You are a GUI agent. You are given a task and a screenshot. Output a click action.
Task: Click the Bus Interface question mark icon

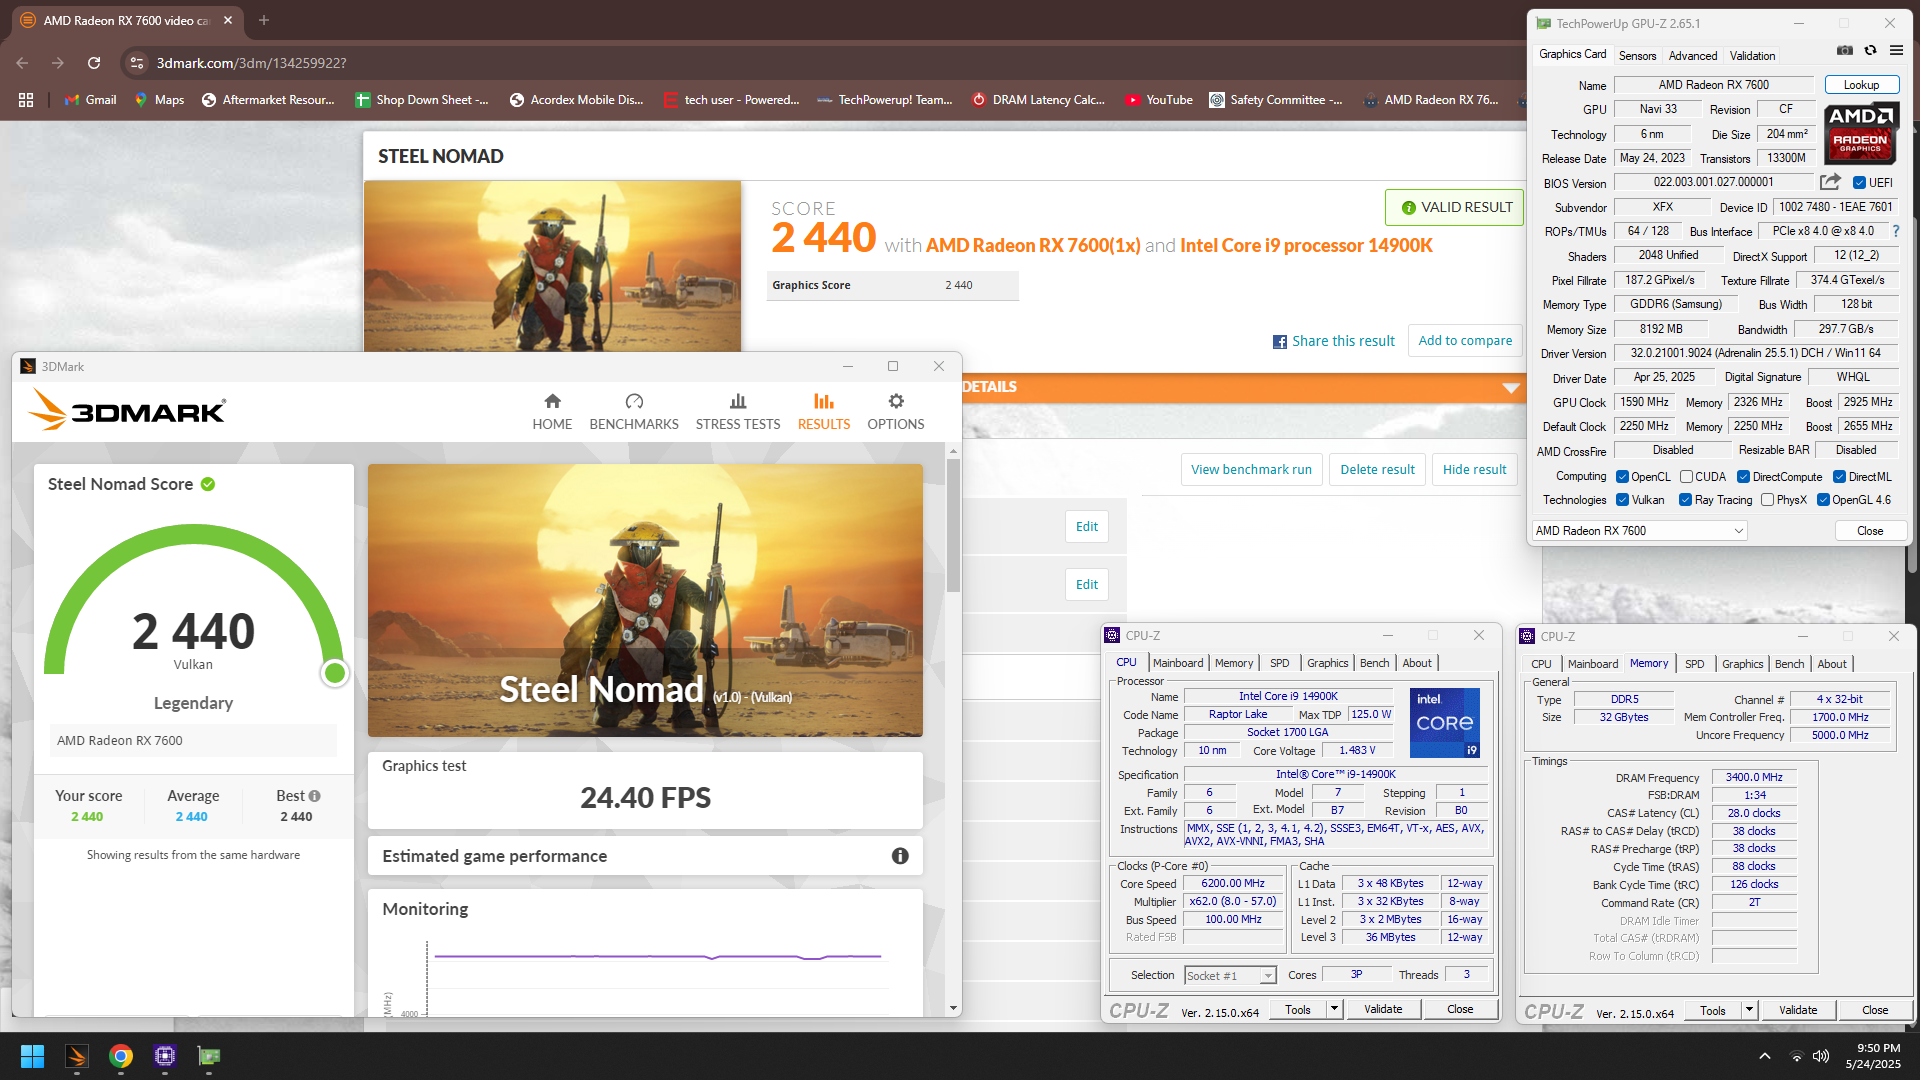tap(1895, 231)
